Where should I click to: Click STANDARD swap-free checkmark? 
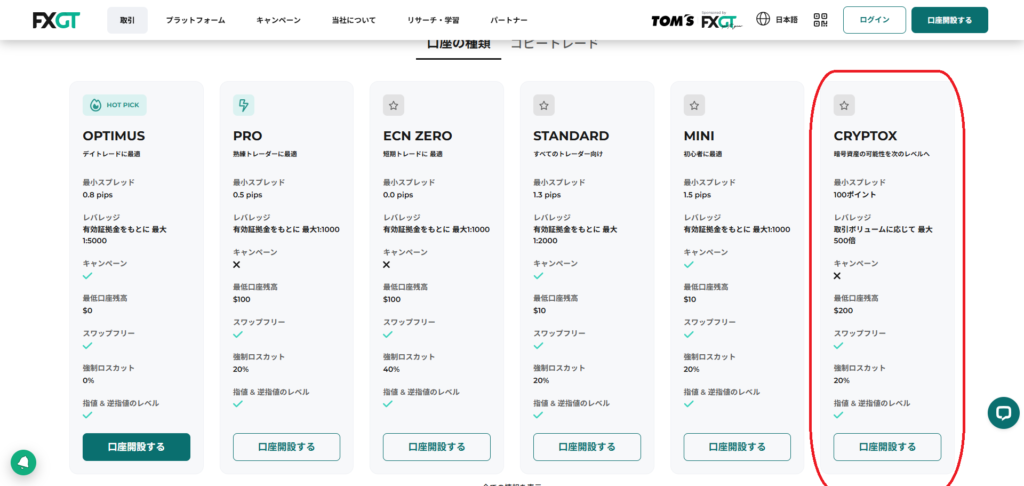click(538, 346)
